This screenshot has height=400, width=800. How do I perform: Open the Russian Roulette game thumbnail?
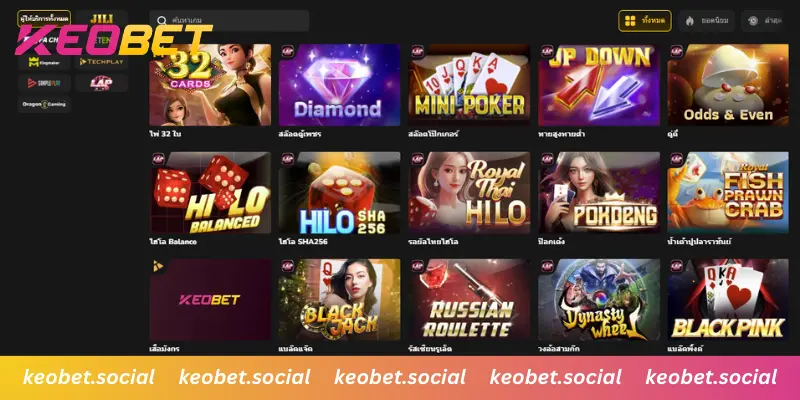[469, 299]
